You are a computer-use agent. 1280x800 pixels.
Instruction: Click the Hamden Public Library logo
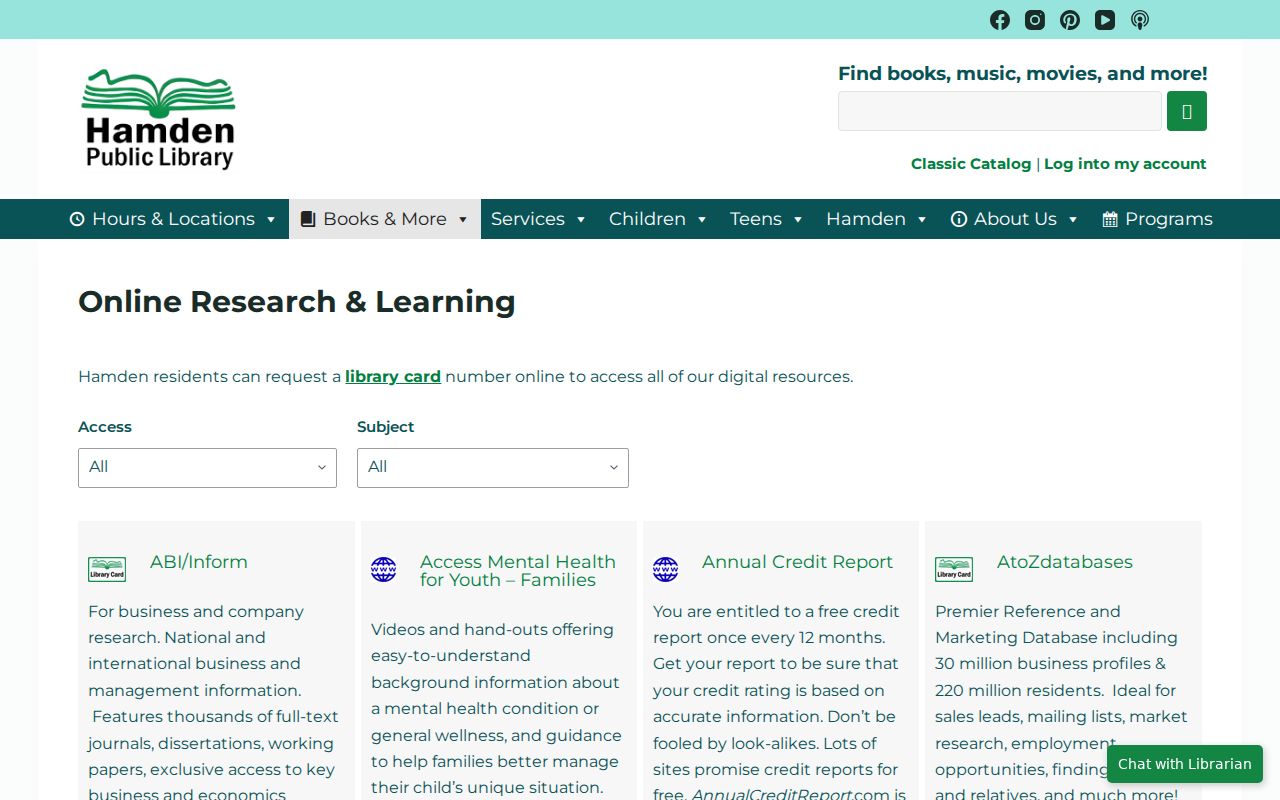click(x=158, y=119)
